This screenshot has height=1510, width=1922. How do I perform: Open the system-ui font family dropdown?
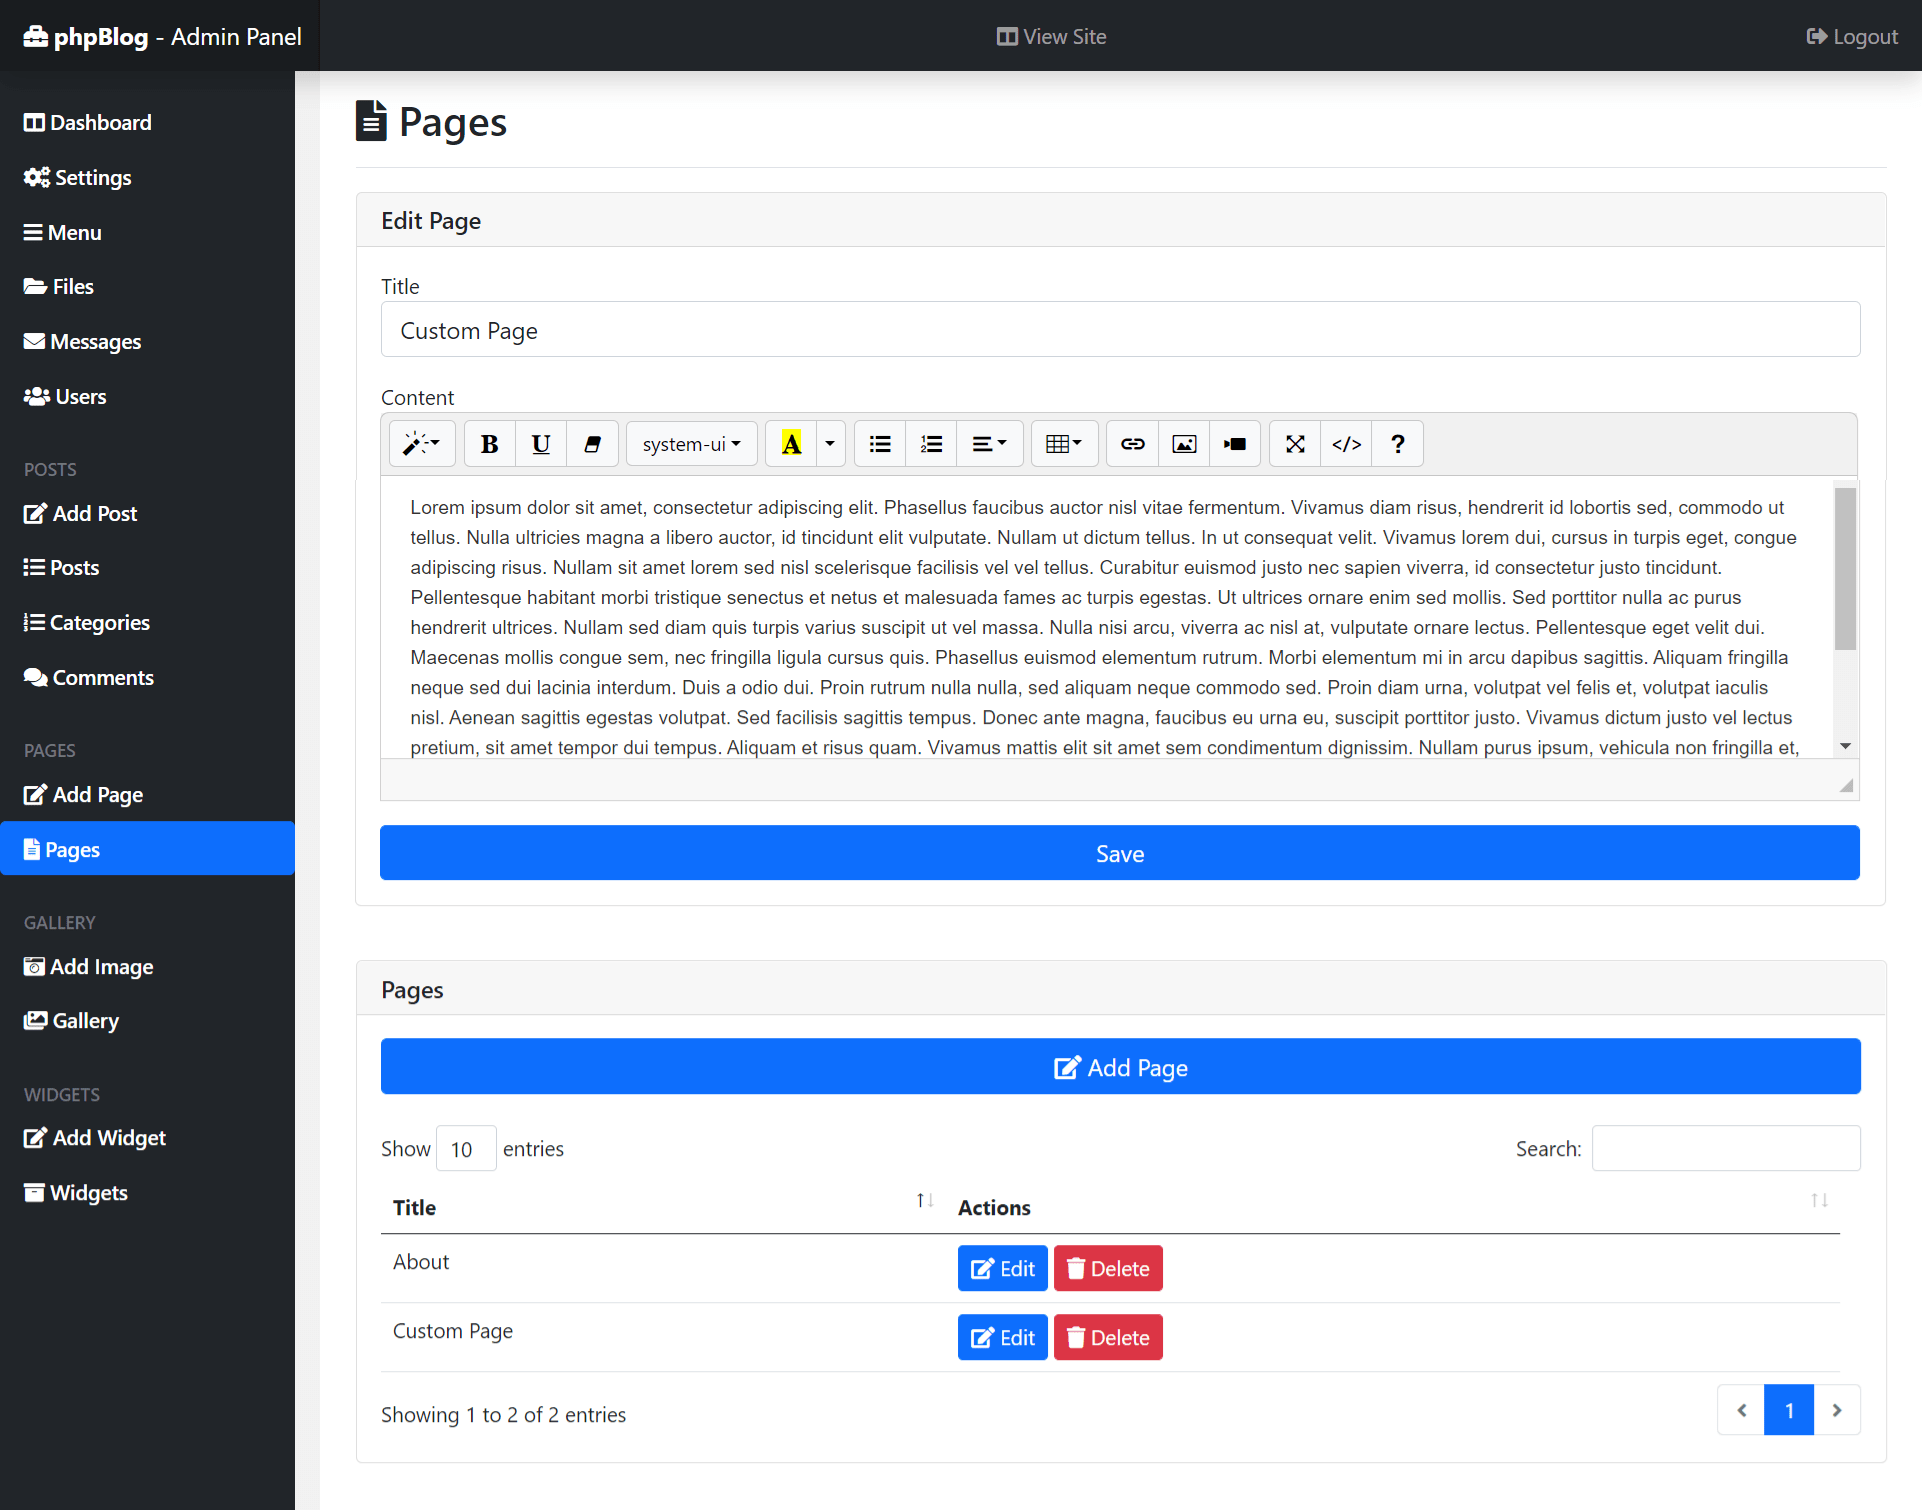691,443
